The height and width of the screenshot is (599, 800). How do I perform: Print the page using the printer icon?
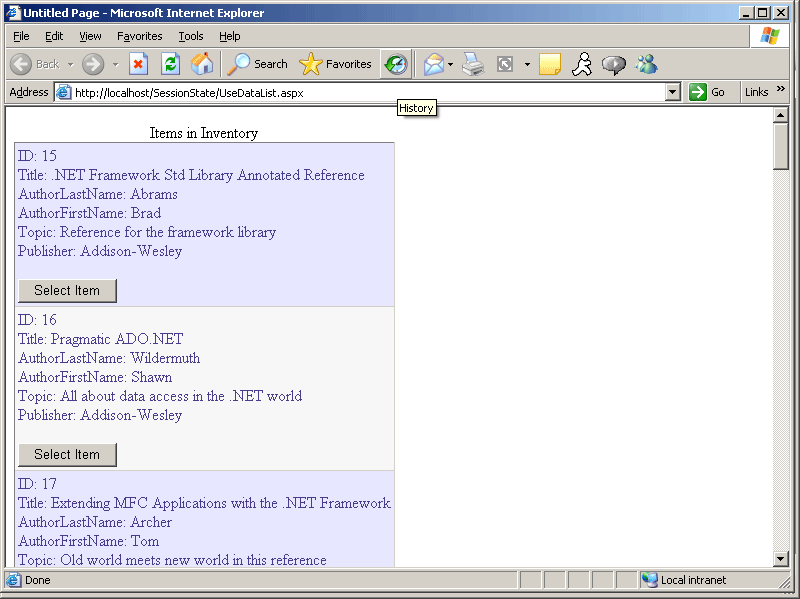(473, 64)
